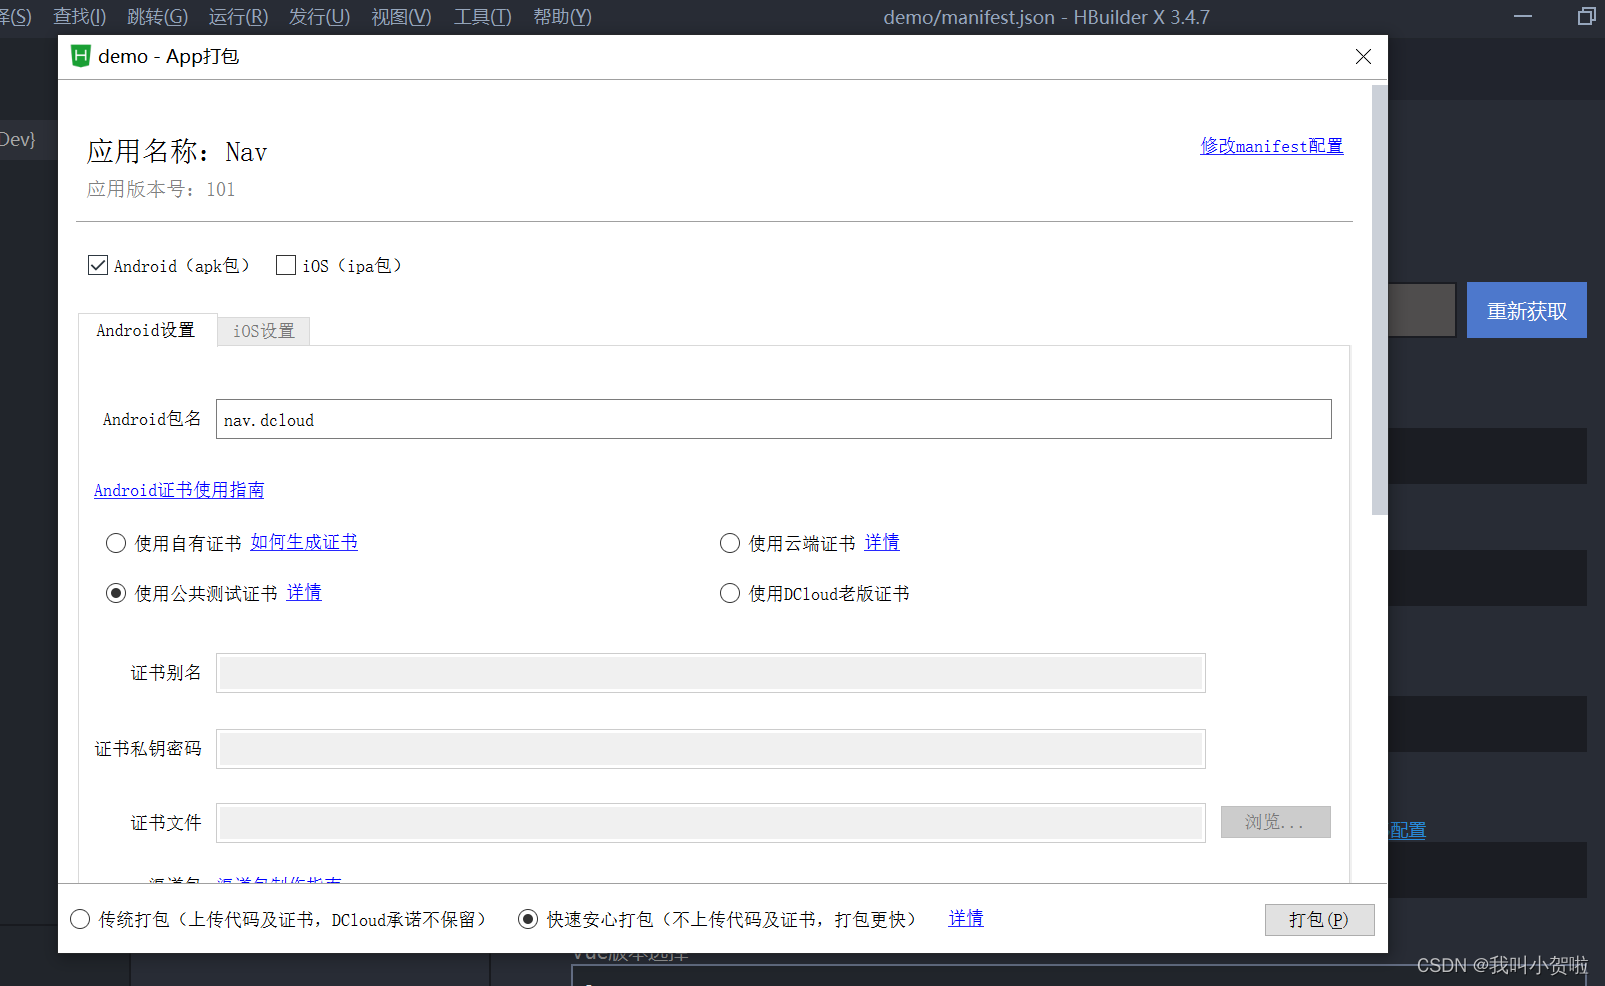
Task: Open 修改manifest配置 link
Action: [x=1272, y=146]
